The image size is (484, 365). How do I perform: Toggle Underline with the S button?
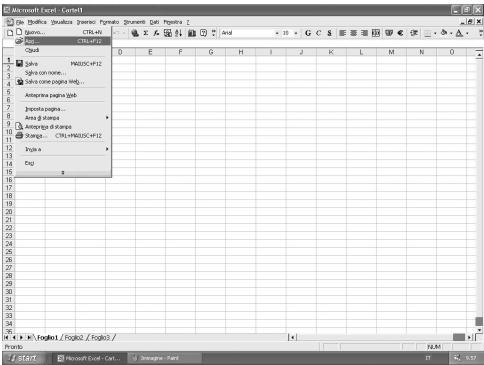pos(329,33)
